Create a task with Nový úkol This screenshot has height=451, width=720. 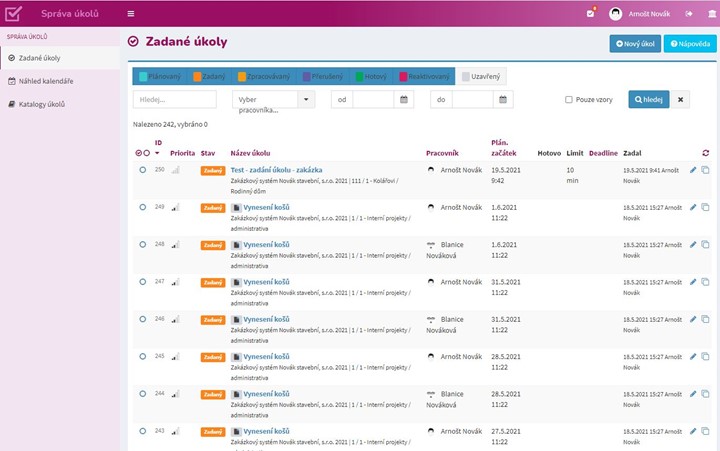pos(635,44)
